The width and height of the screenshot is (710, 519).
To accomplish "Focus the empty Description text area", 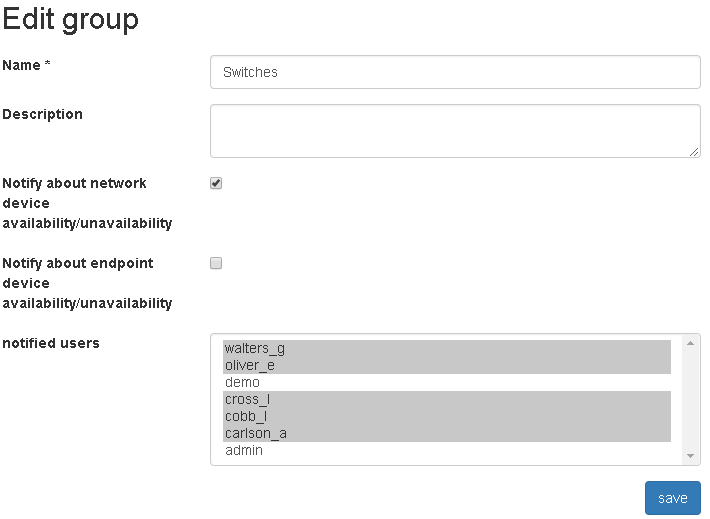I will point(454,130).
